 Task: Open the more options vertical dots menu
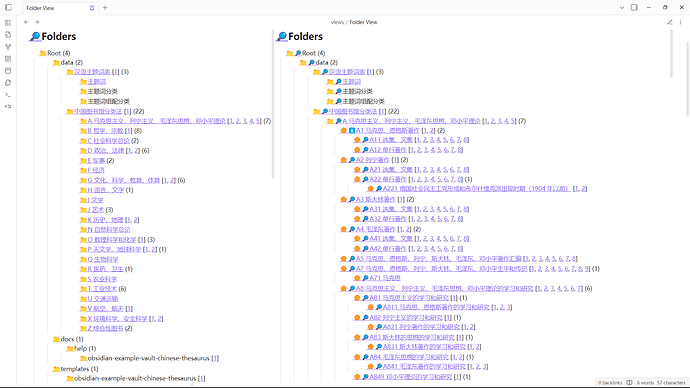(680, 22)
